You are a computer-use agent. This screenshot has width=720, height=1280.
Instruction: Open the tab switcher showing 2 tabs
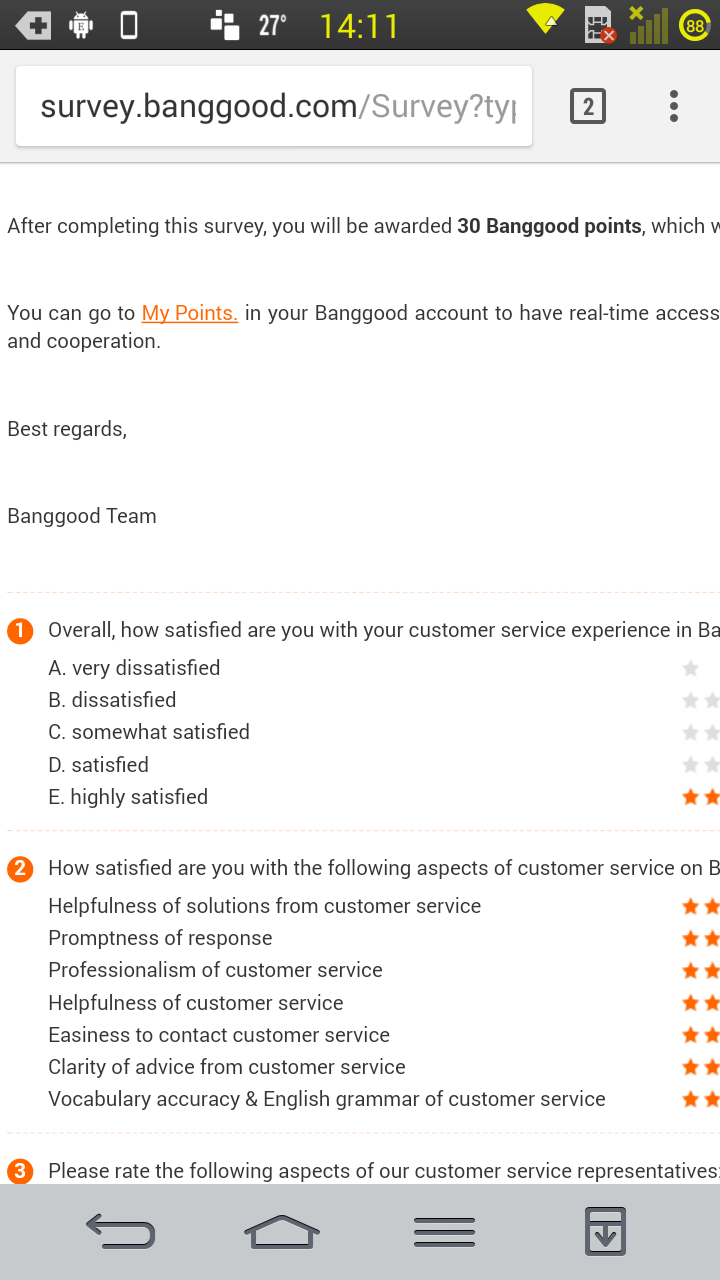pyautogui.click(x=588, y=106)
